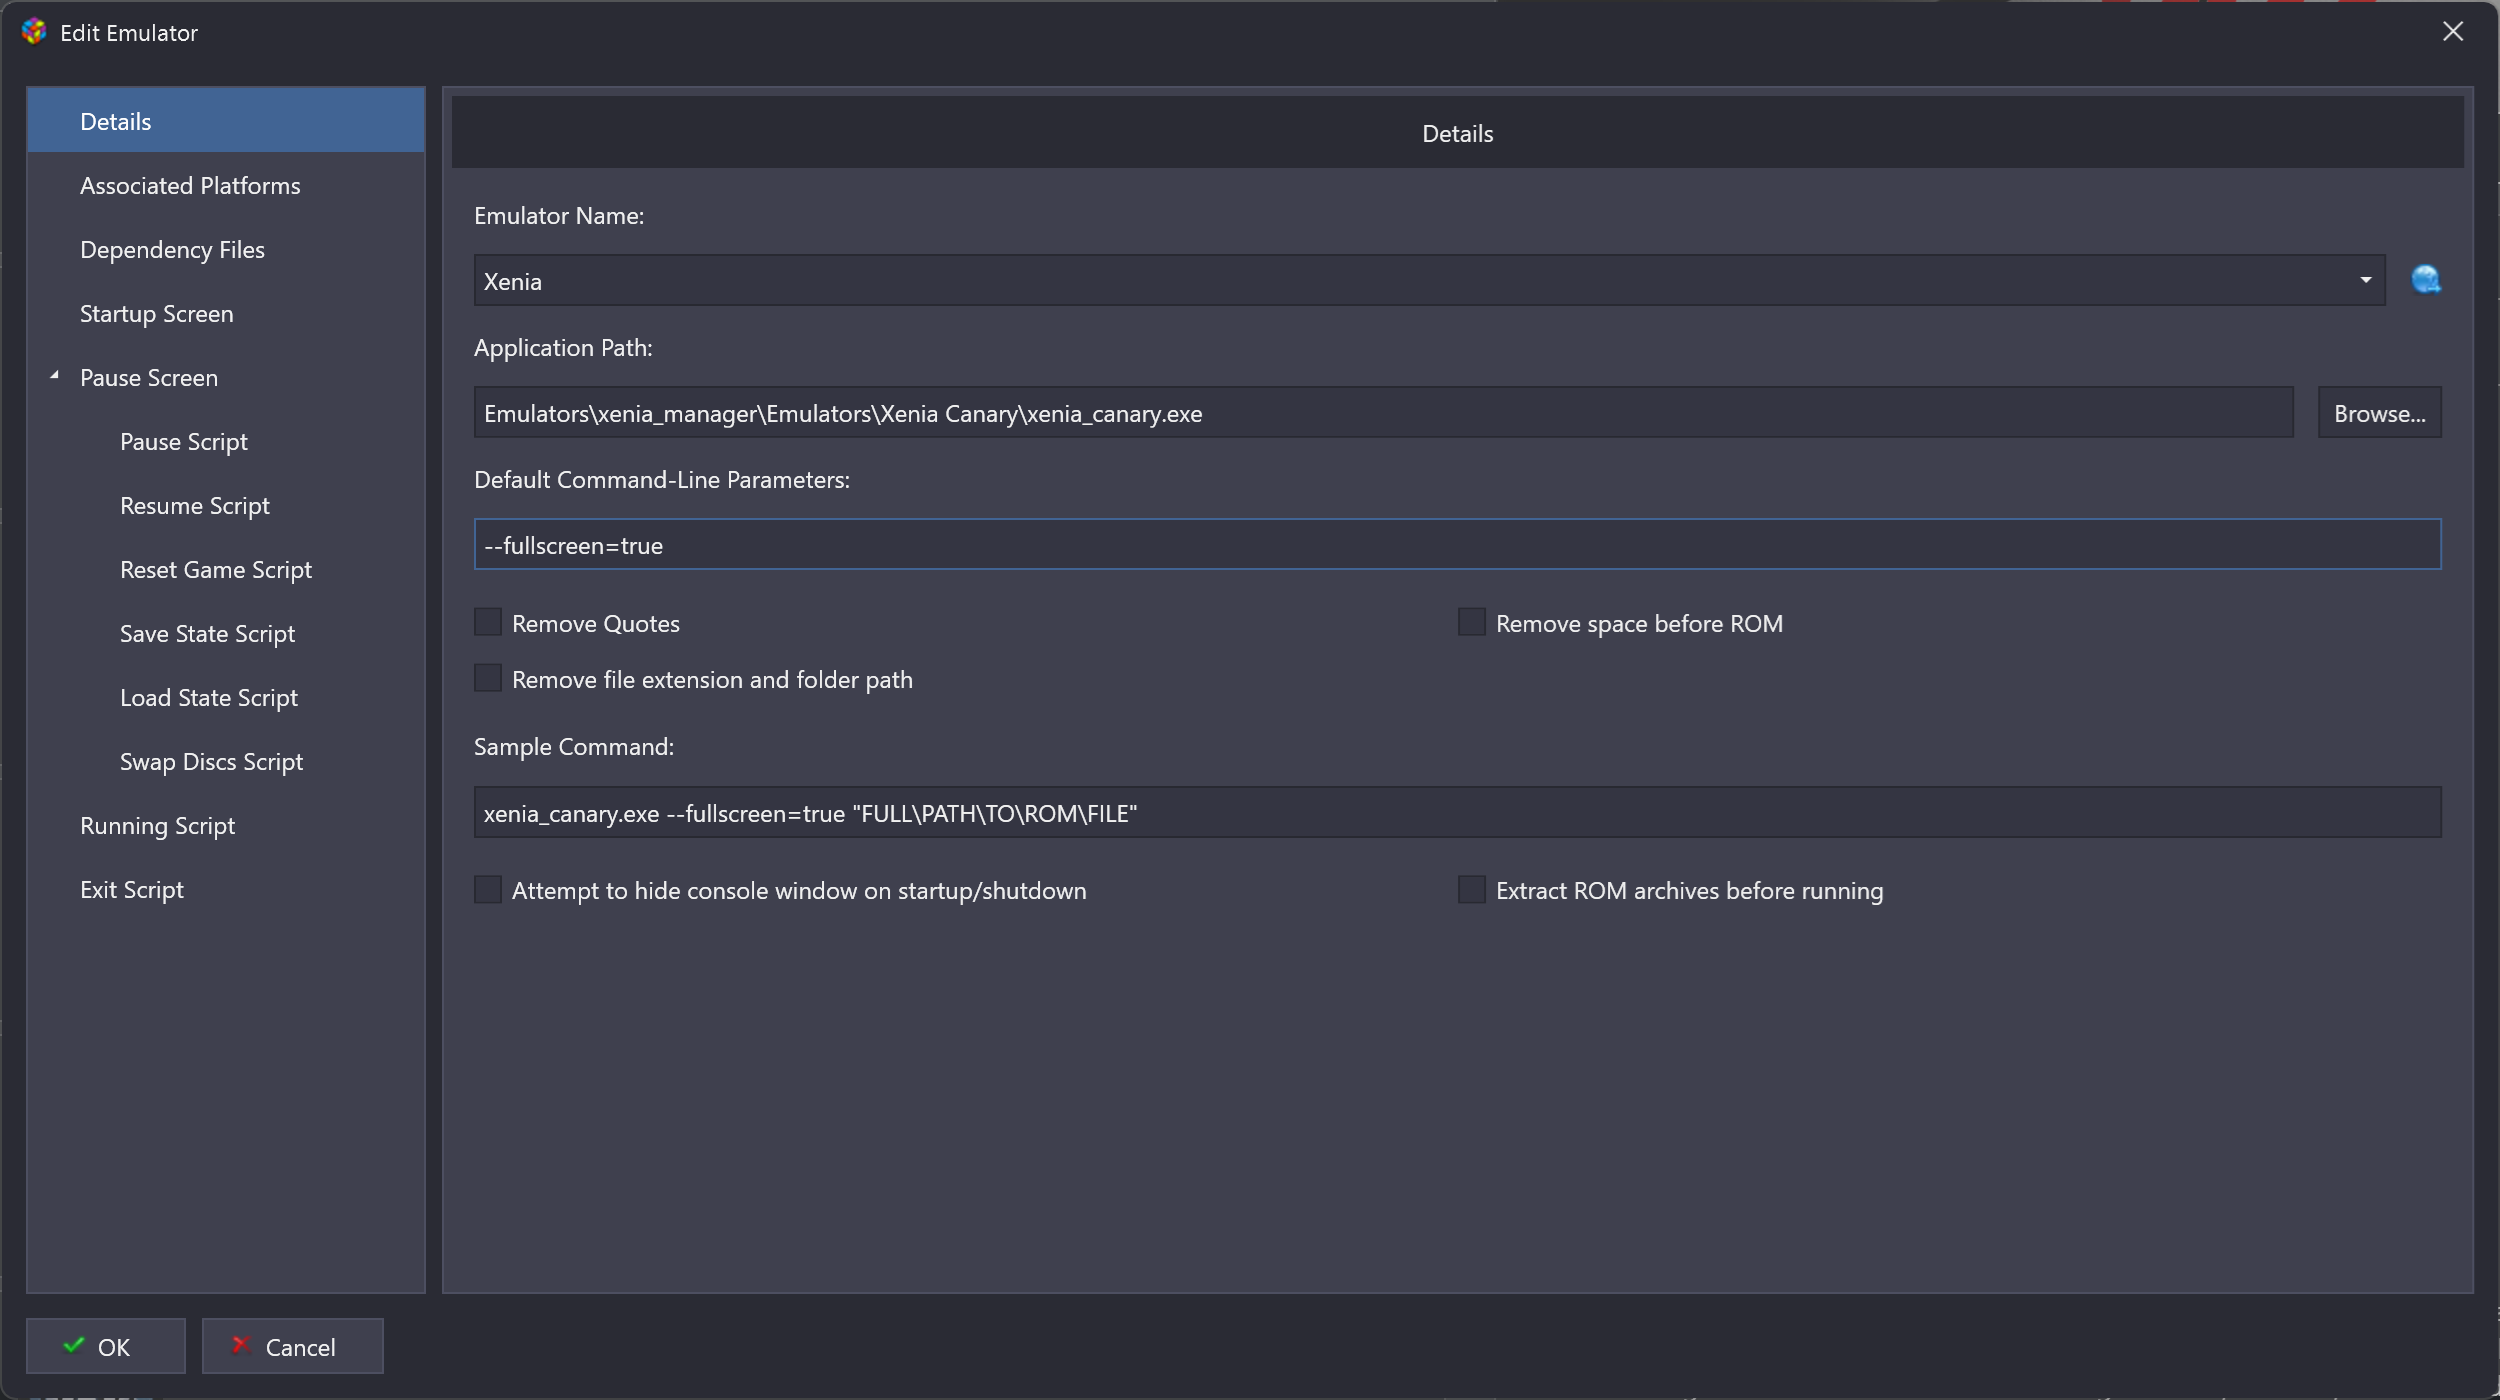Viewport: 2500px width, 1400px height.
Task: Click the Browse... button
Action: point(2380,413)
